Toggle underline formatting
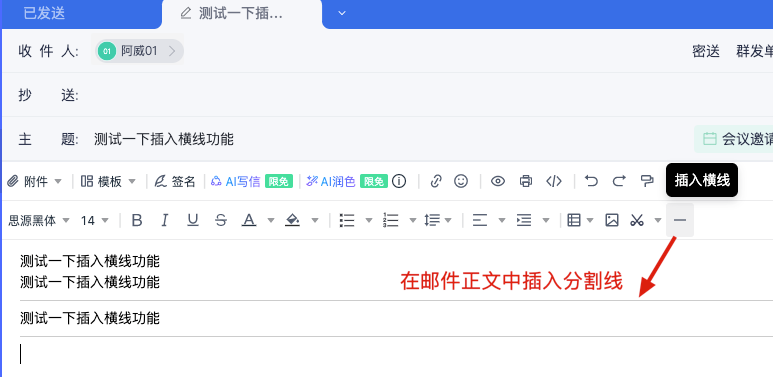This screenshot has height=377, width=773. click(193, 220)
